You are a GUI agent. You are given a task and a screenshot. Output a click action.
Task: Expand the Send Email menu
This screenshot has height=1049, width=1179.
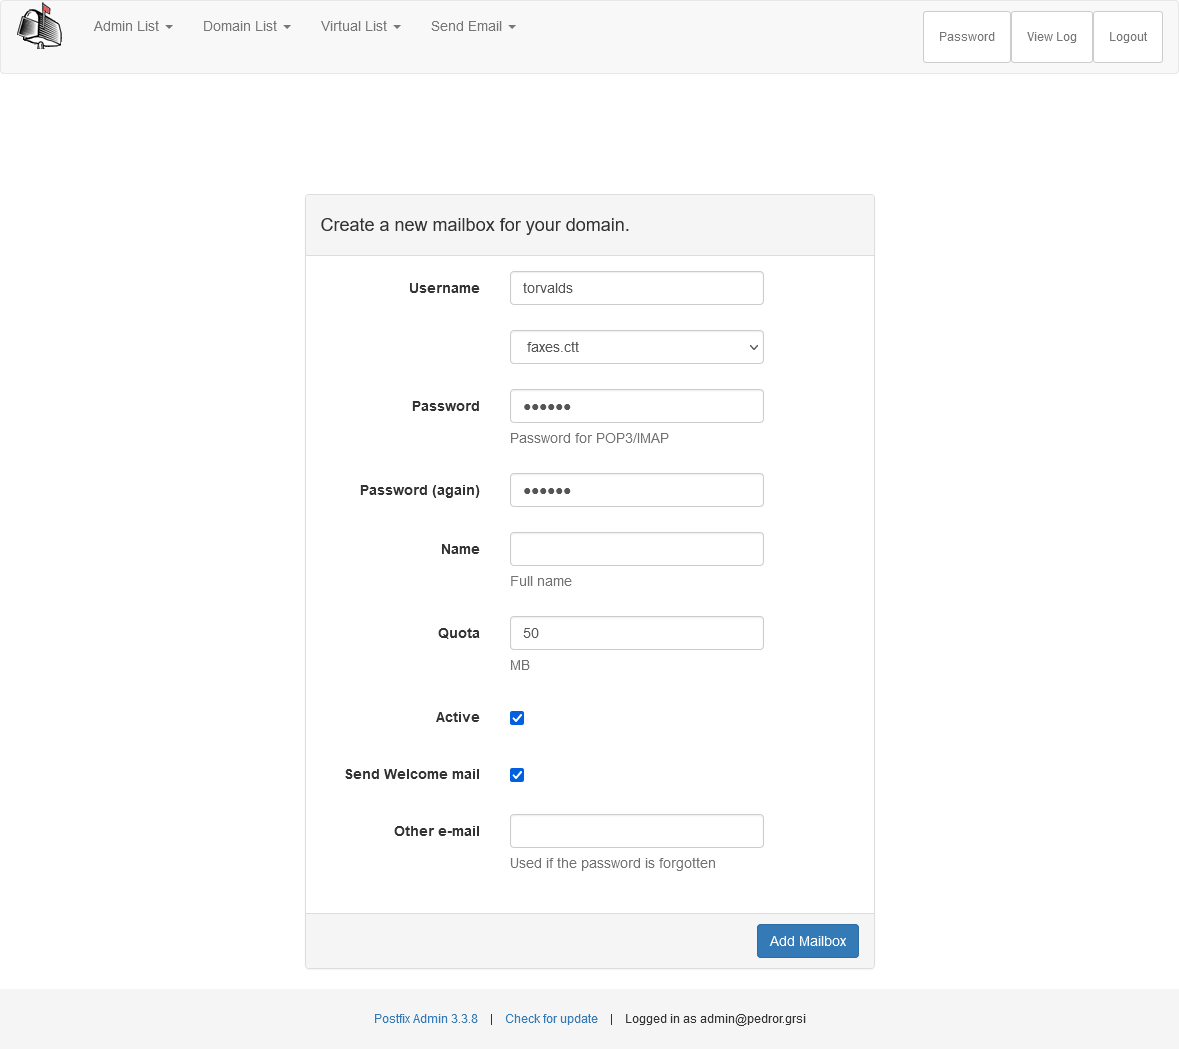pyautogui.click(x=472, y=26)
